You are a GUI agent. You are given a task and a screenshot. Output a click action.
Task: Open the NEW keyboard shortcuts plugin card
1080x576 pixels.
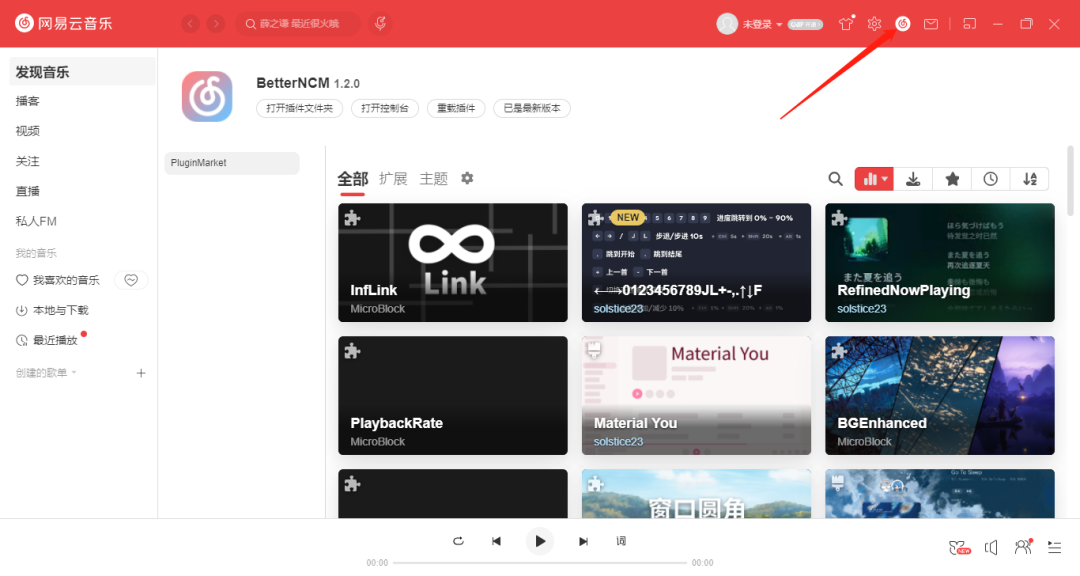pos(696,263)
